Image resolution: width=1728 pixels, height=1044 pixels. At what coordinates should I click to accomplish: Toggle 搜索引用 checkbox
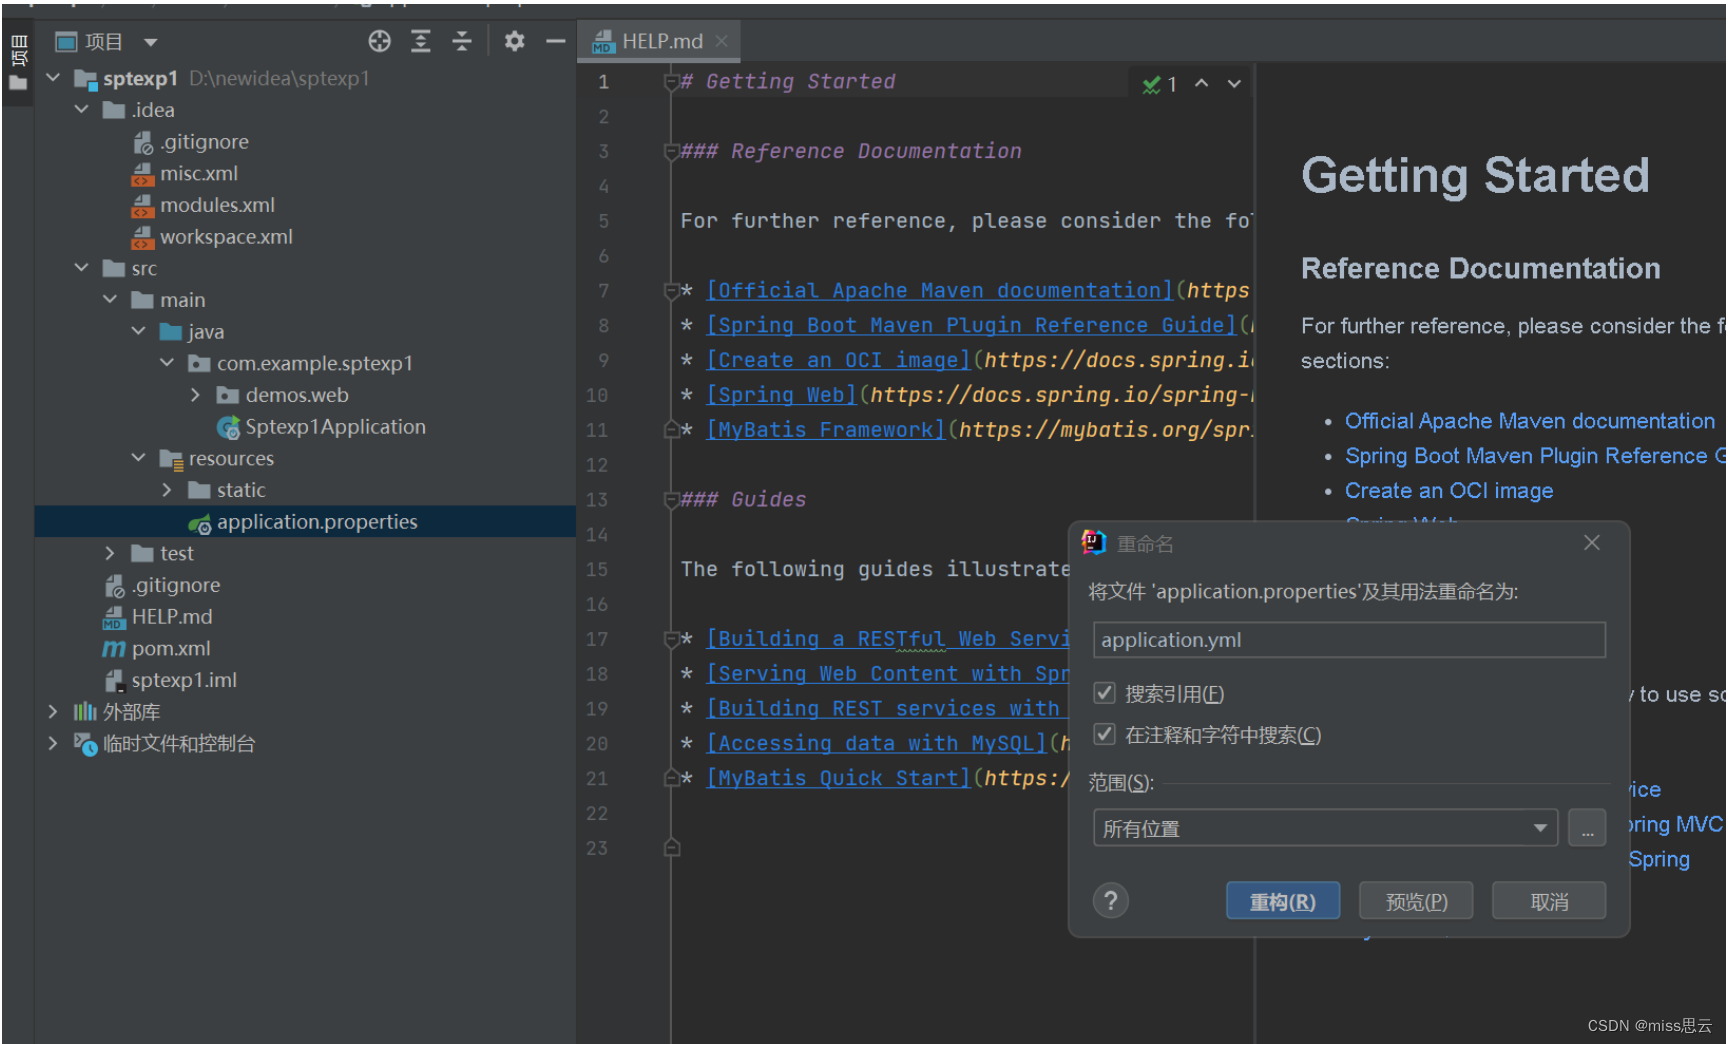point(1104,693)
